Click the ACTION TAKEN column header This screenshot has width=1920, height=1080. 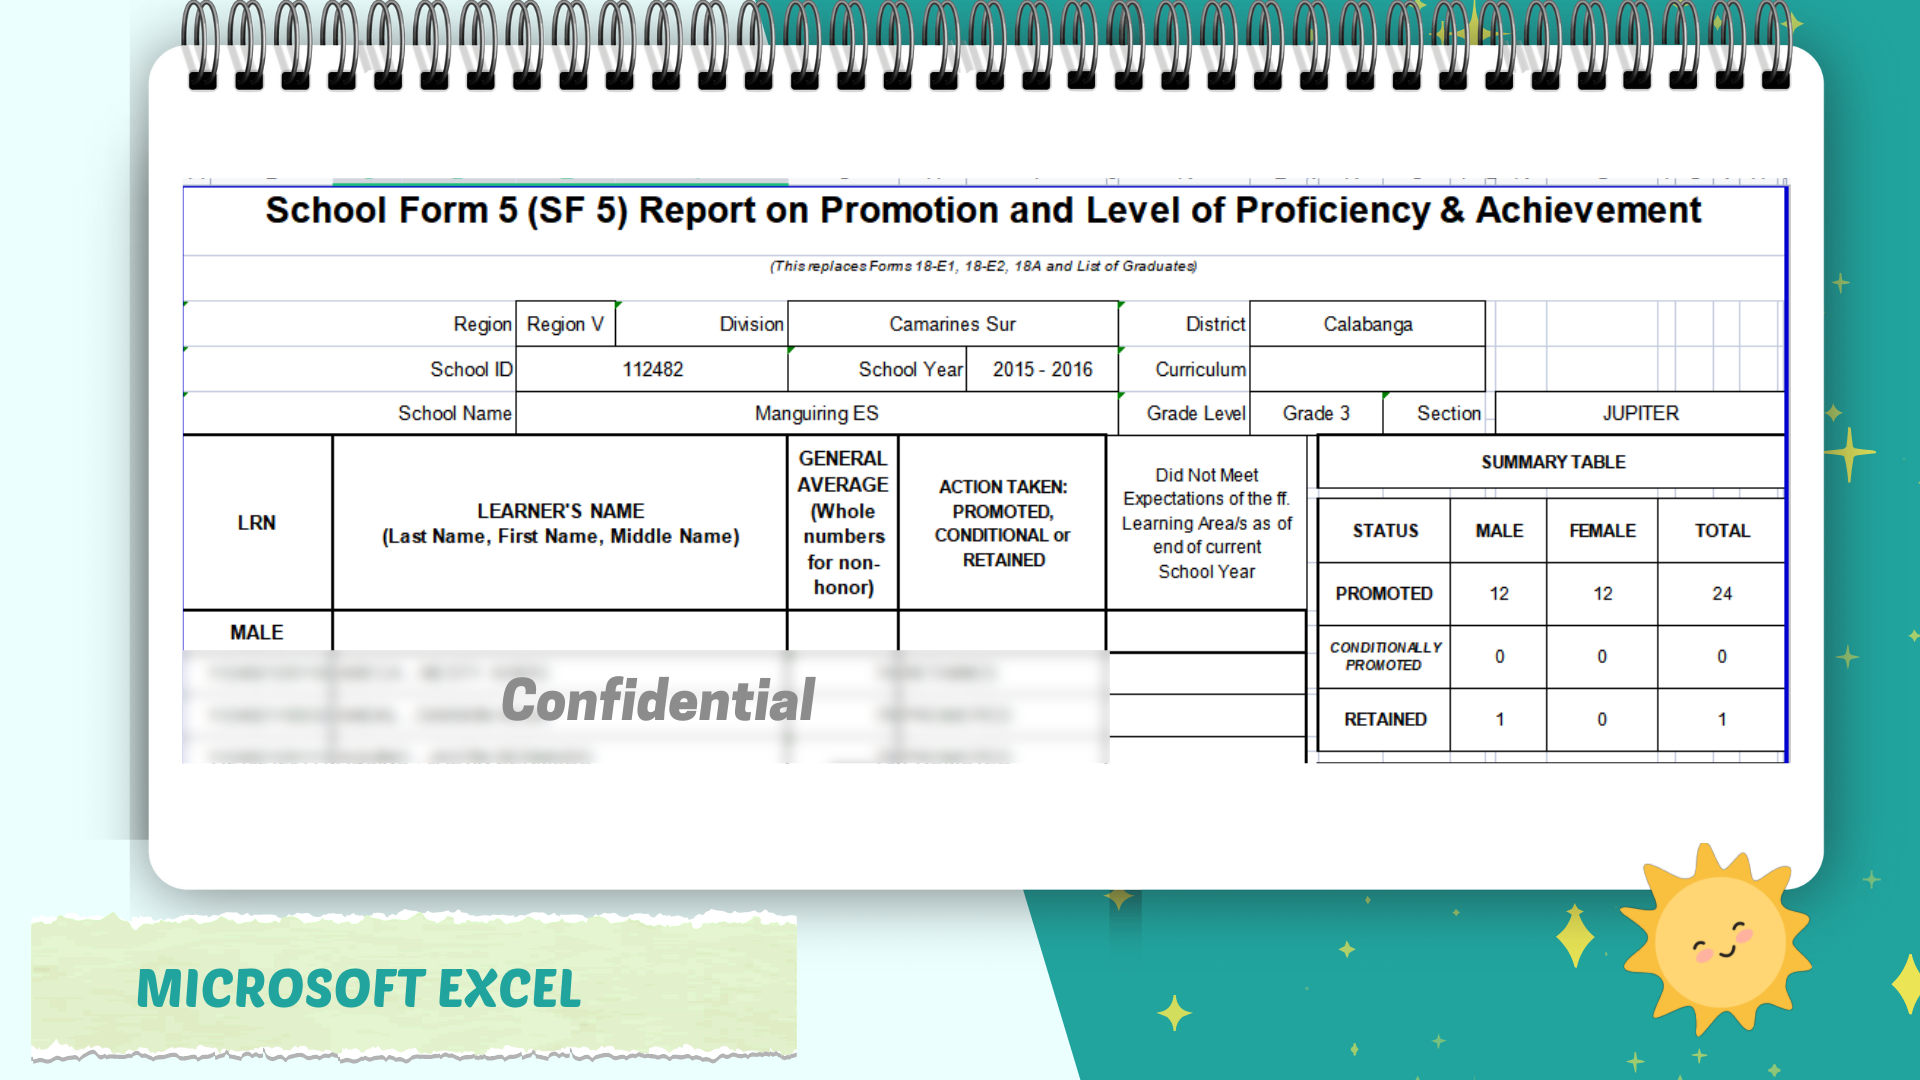(x=1002, y=522)
